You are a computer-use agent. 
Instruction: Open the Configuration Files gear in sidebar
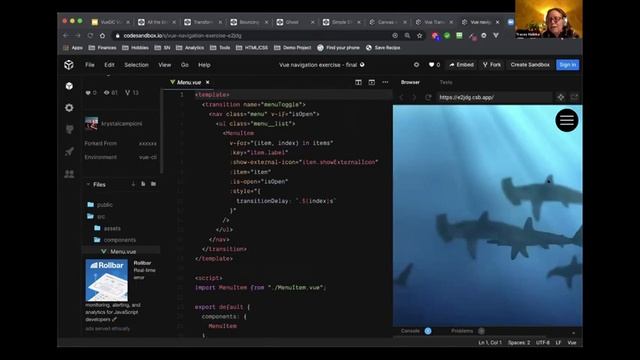tap(69, 108)
